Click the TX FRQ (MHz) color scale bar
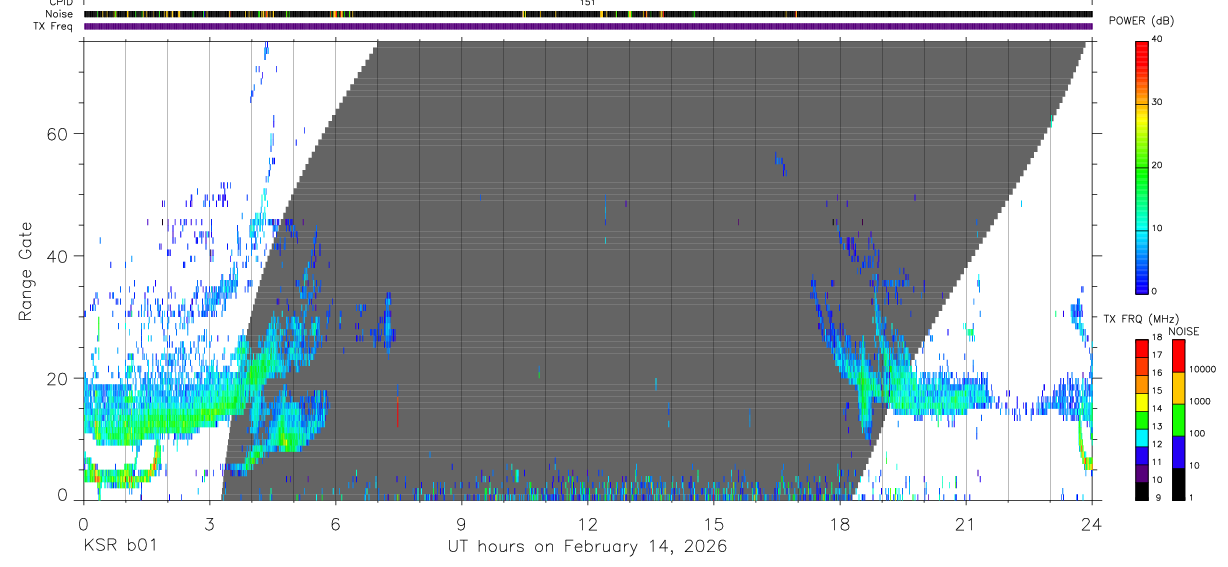The height and width of the screenshot is (567, 1228). (x=1142, y=420)
